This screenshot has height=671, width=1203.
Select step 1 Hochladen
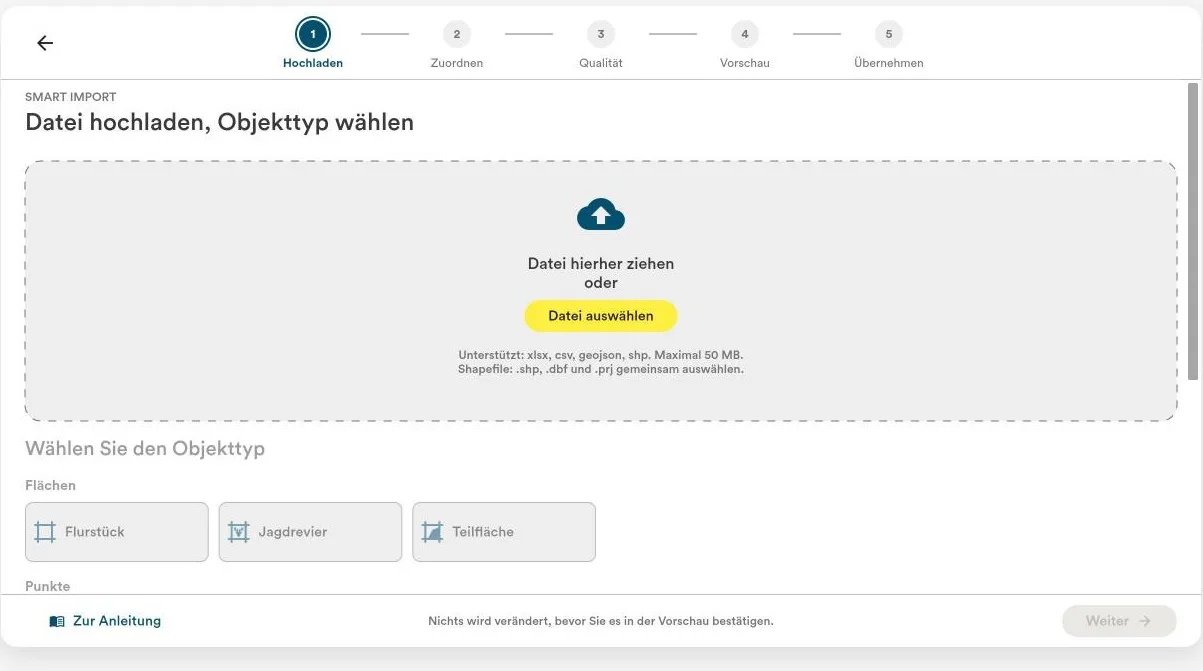point(313,45)
